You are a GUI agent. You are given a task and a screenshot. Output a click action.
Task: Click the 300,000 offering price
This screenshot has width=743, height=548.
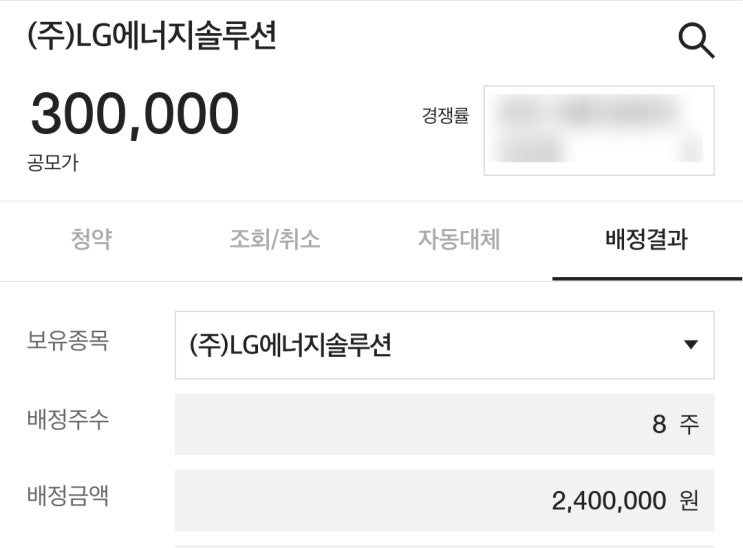pos(135,114)
